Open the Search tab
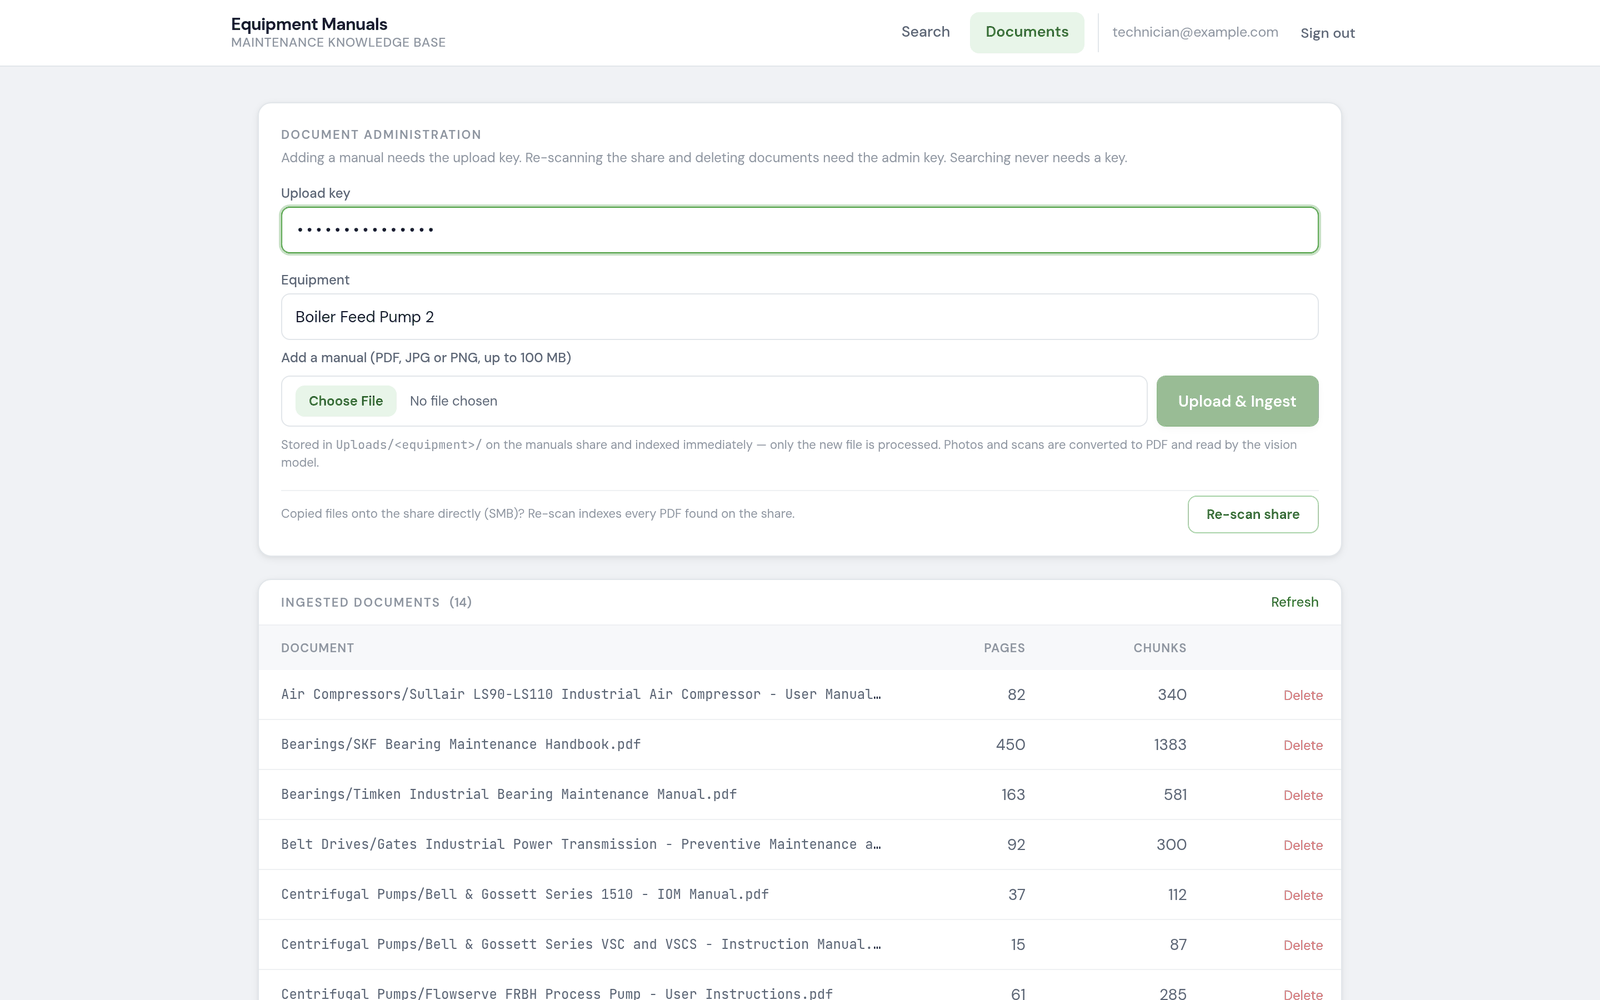 click(x=925, y=32)
